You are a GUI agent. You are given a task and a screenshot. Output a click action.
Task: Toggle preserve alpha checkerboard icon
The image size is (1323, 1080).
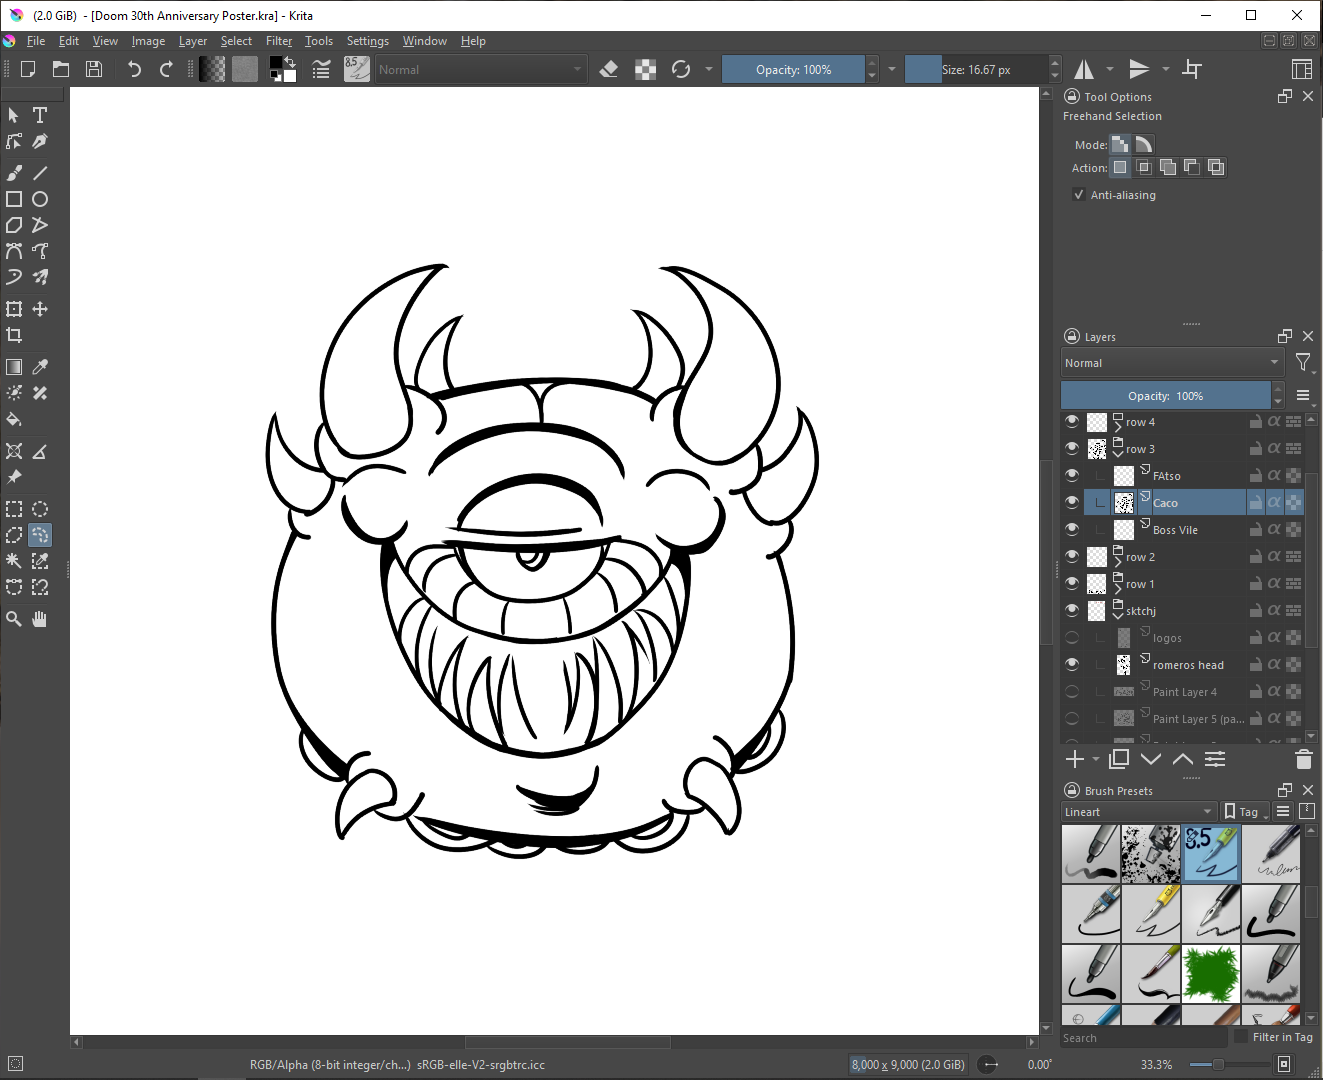point(646,69)
